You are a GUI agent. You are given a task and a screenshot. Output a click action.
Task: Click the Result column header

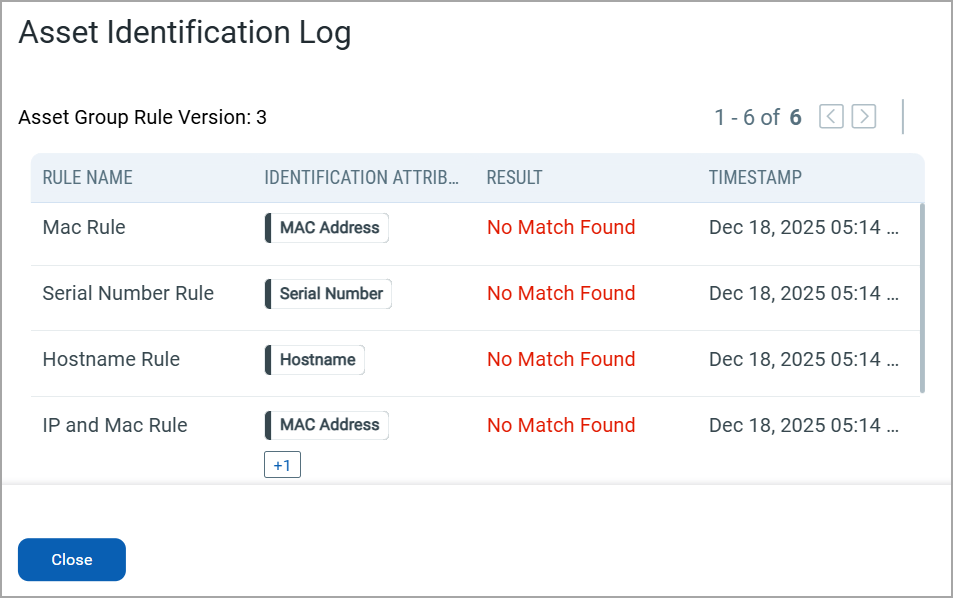pos(514,177)
